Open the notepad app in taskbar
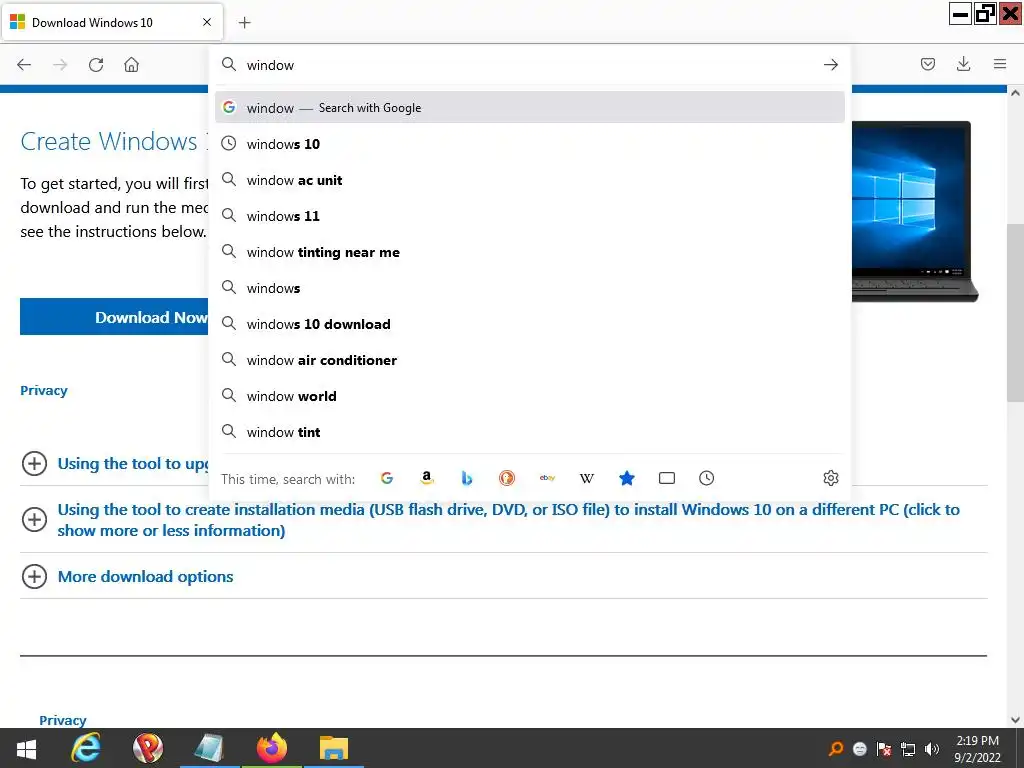Viewport: 1024px width, 768px height. pyautogui.click(x=210, y=748)
